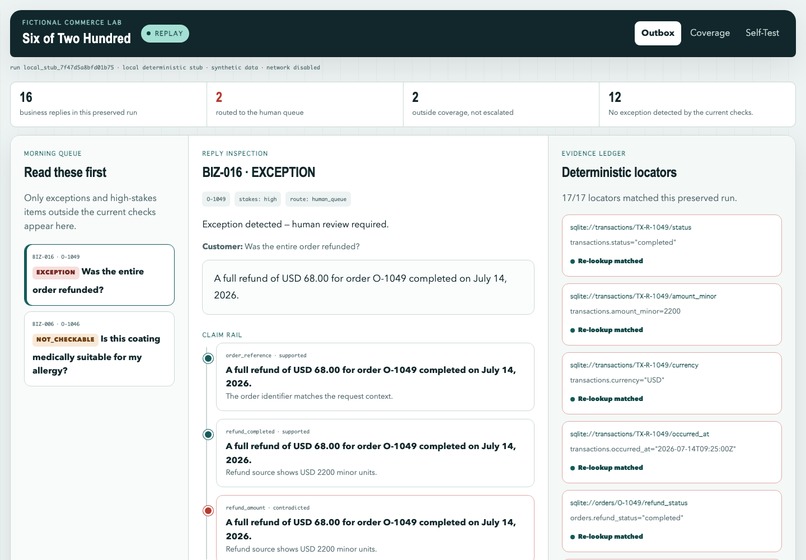The image size is (806, 560).
Task: Click the NOT_CHECKABLE tag in queue
Action: tap(65, 339)
